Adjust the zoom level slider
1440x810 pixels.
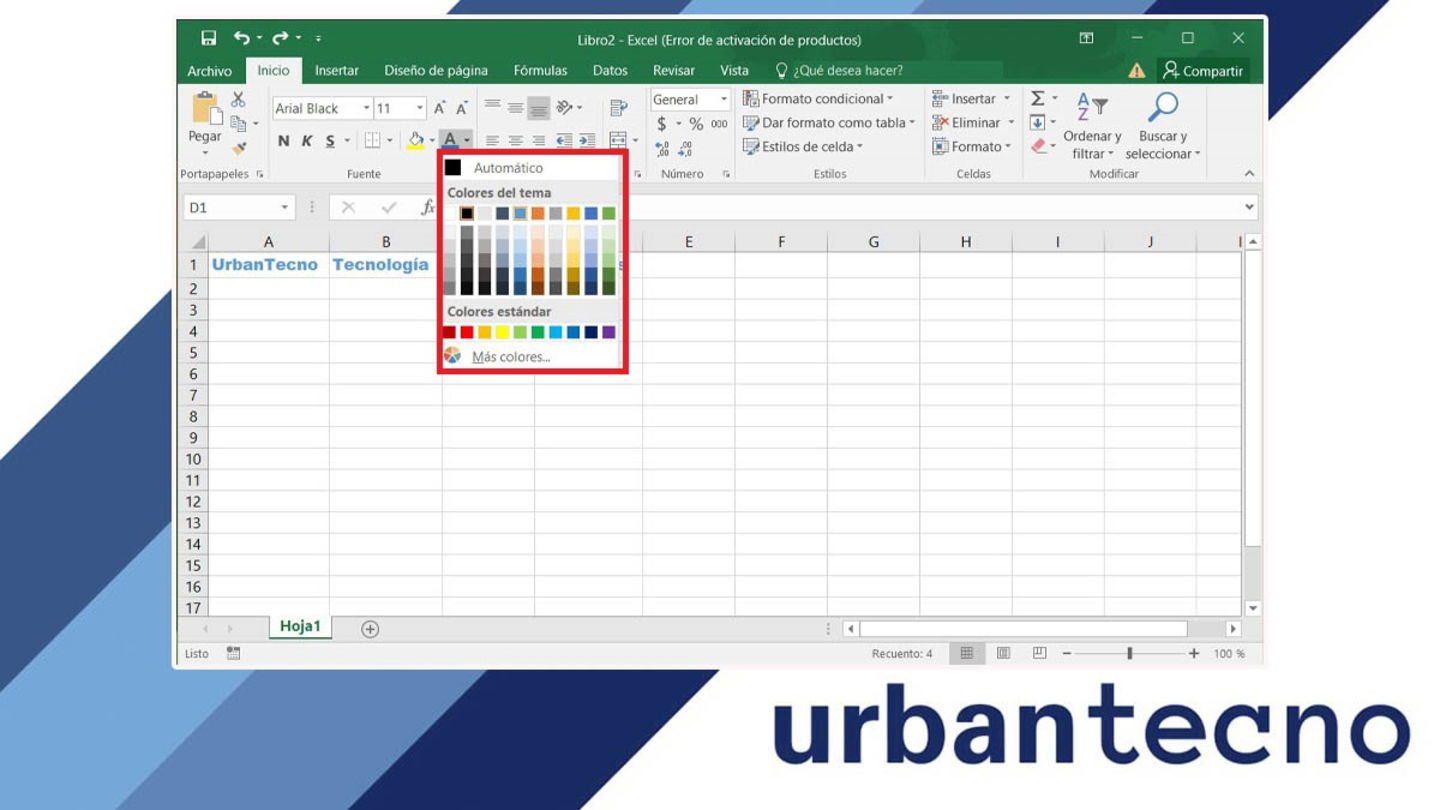1130,653
